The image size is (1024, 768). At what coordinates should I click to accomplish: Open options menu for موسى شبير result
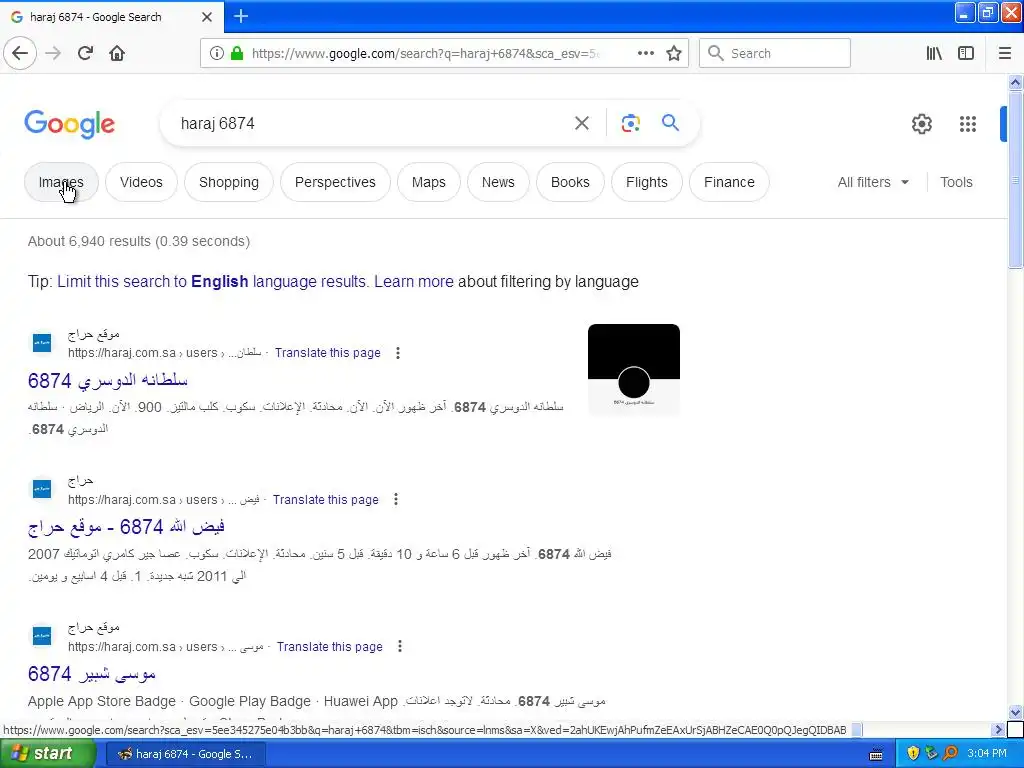click(400, 647)
